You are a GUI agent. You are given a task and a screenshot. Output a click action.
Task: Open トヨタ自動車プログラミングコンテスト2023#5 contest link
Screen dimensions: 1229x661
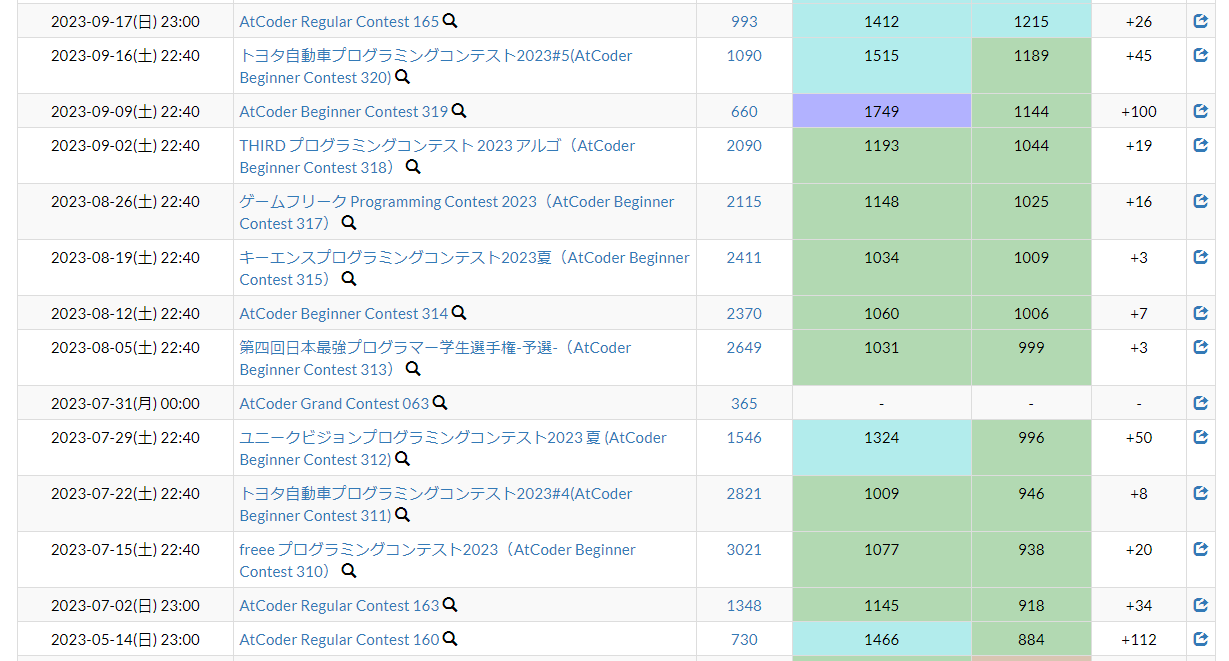[x=436, y=66]
